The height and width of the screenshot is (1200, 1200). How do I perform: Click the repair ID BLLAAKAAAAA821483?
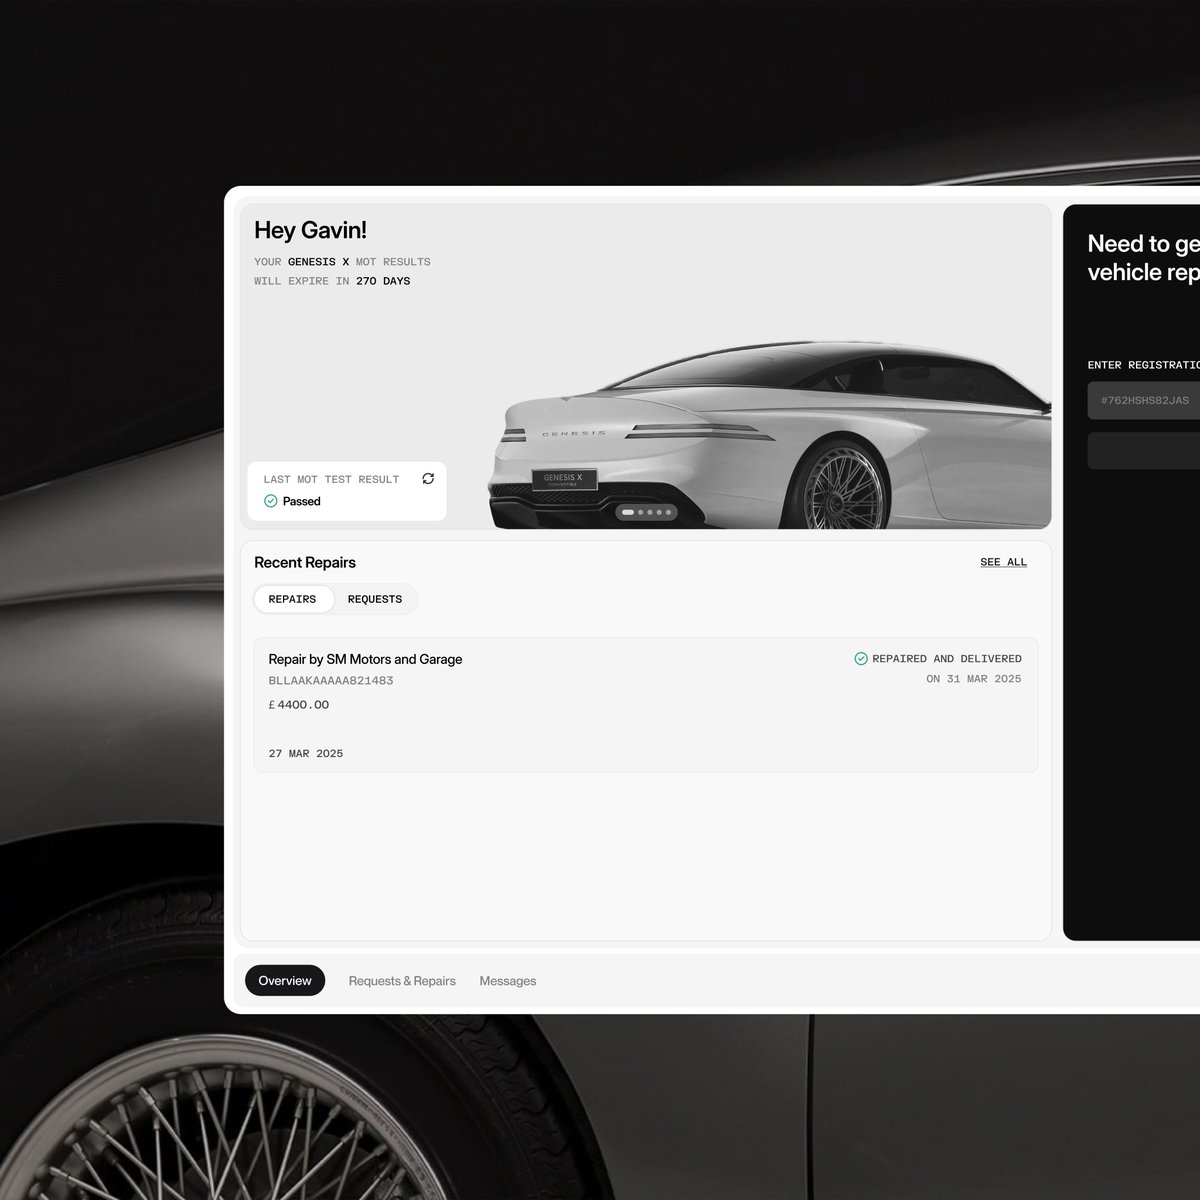[x=331, y=681]
